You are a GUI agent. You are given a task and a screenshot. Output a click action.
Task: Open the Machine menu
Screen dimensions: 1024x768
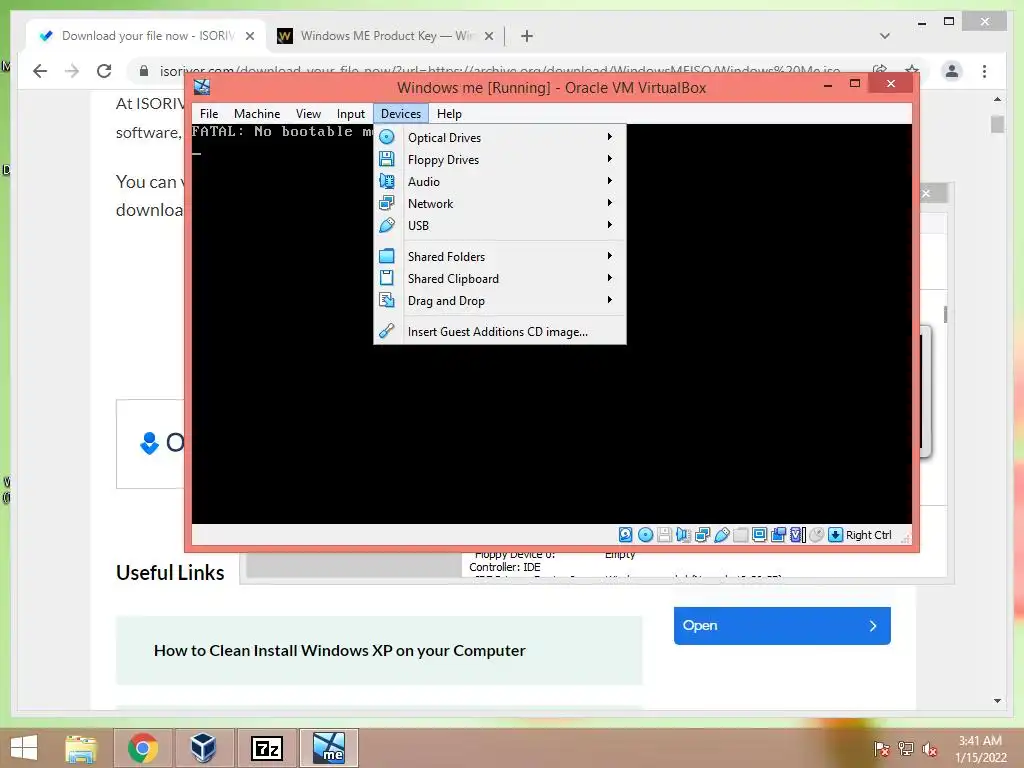tap(257, 114)
